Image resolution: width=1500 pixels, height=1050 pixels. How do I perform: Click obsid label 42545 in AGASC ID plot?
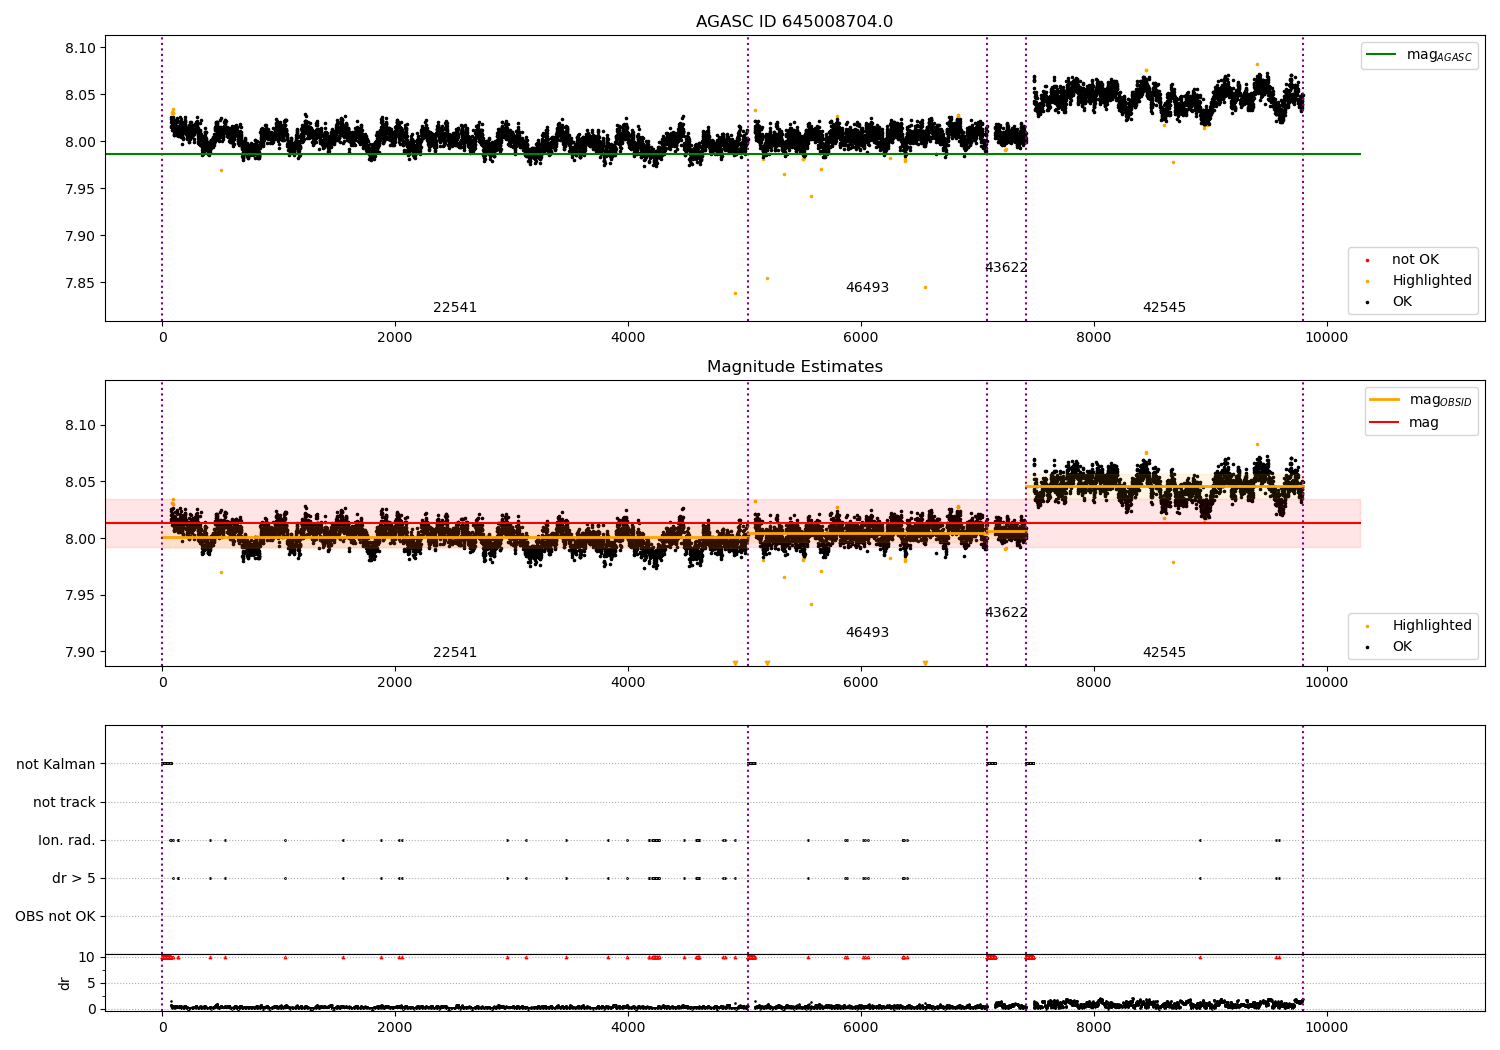(x=1164, y=308)
